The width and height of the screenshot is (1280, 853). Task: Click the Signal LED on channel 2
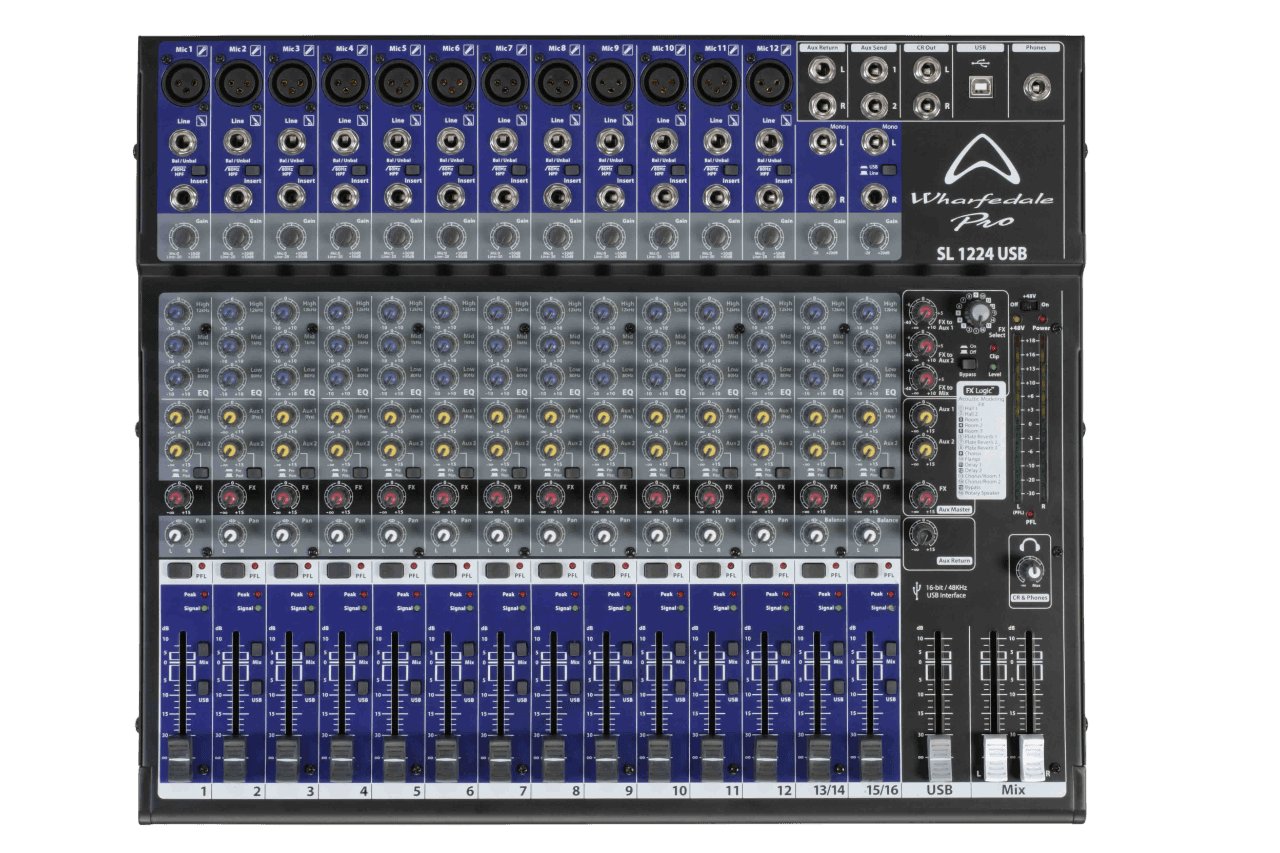(257, 608)
